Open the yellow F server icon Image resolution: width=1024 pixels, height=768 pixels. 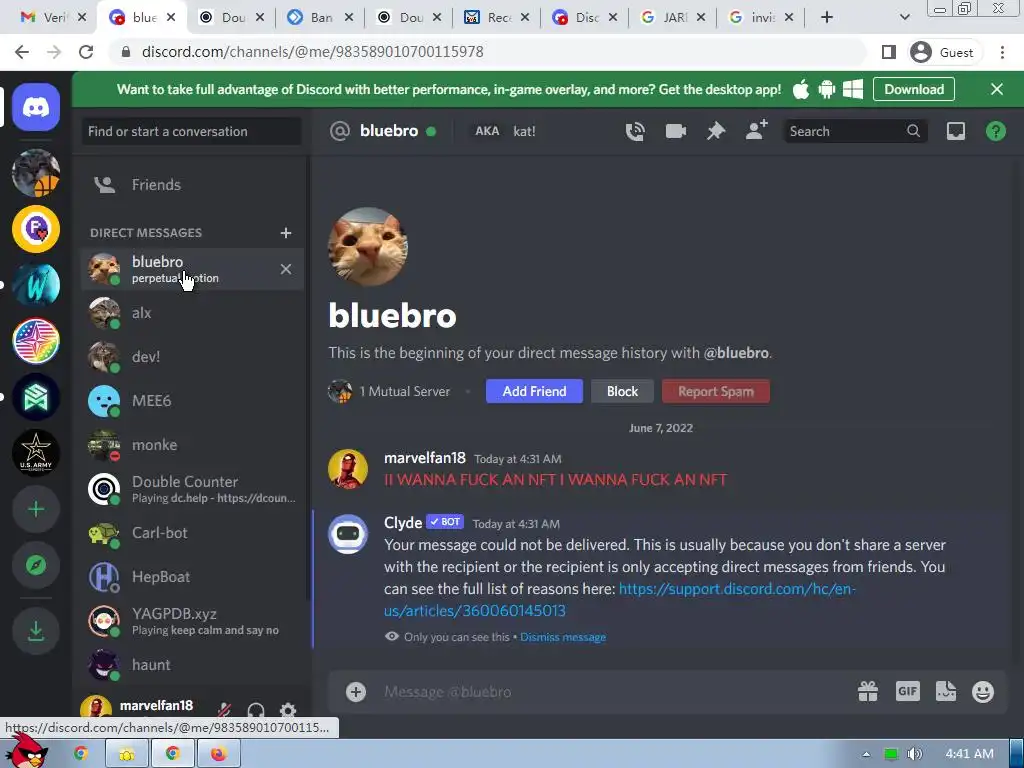point(36,229)
